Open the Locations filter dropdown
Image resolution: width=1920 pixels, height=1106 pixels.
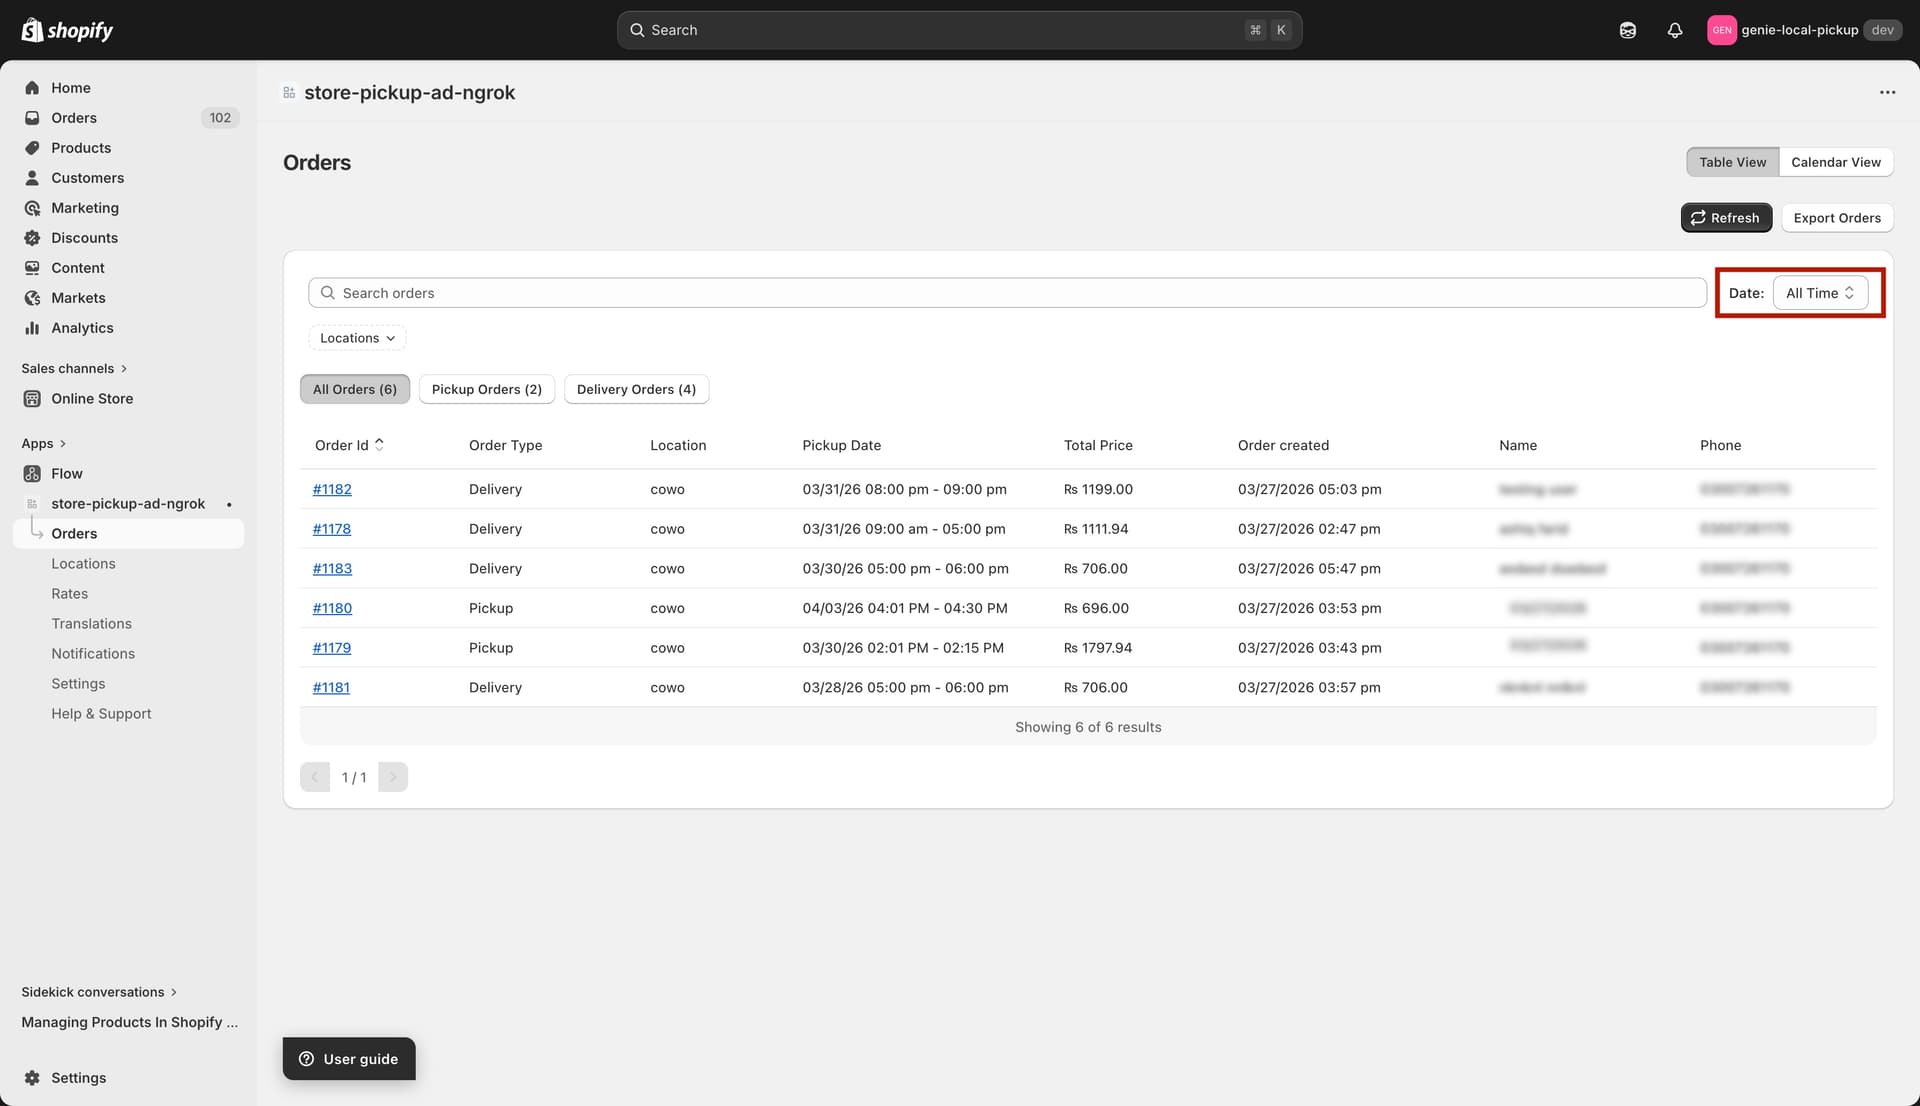(356, 338)
